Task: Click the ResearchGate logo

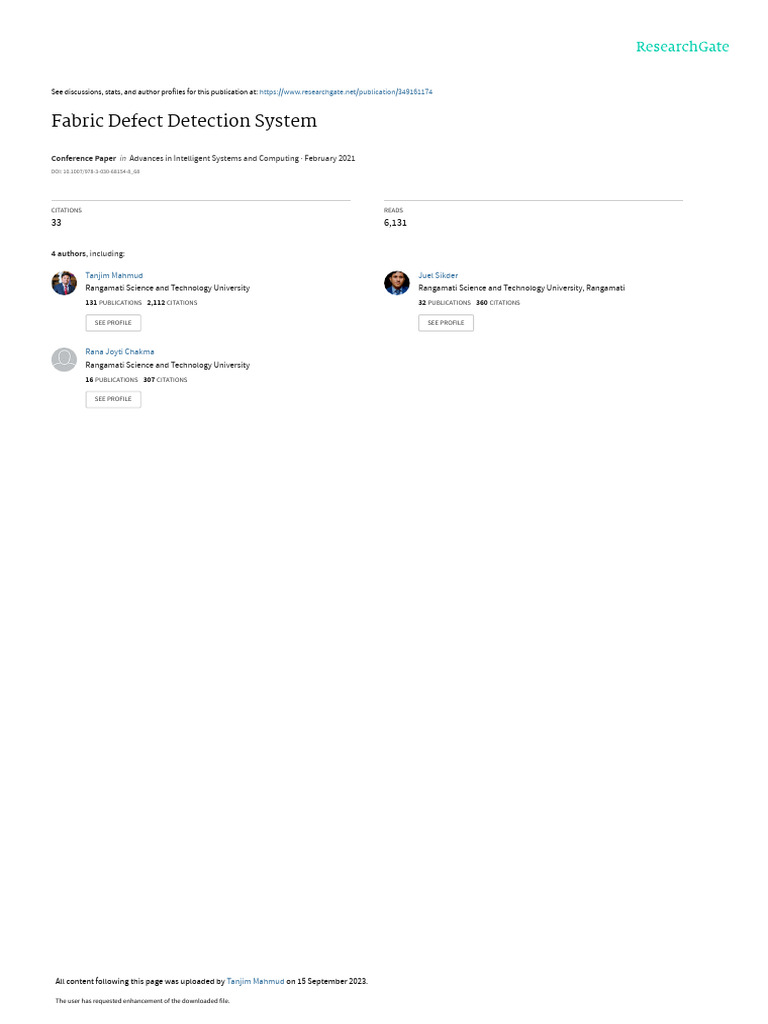Action: pos(682,46)
